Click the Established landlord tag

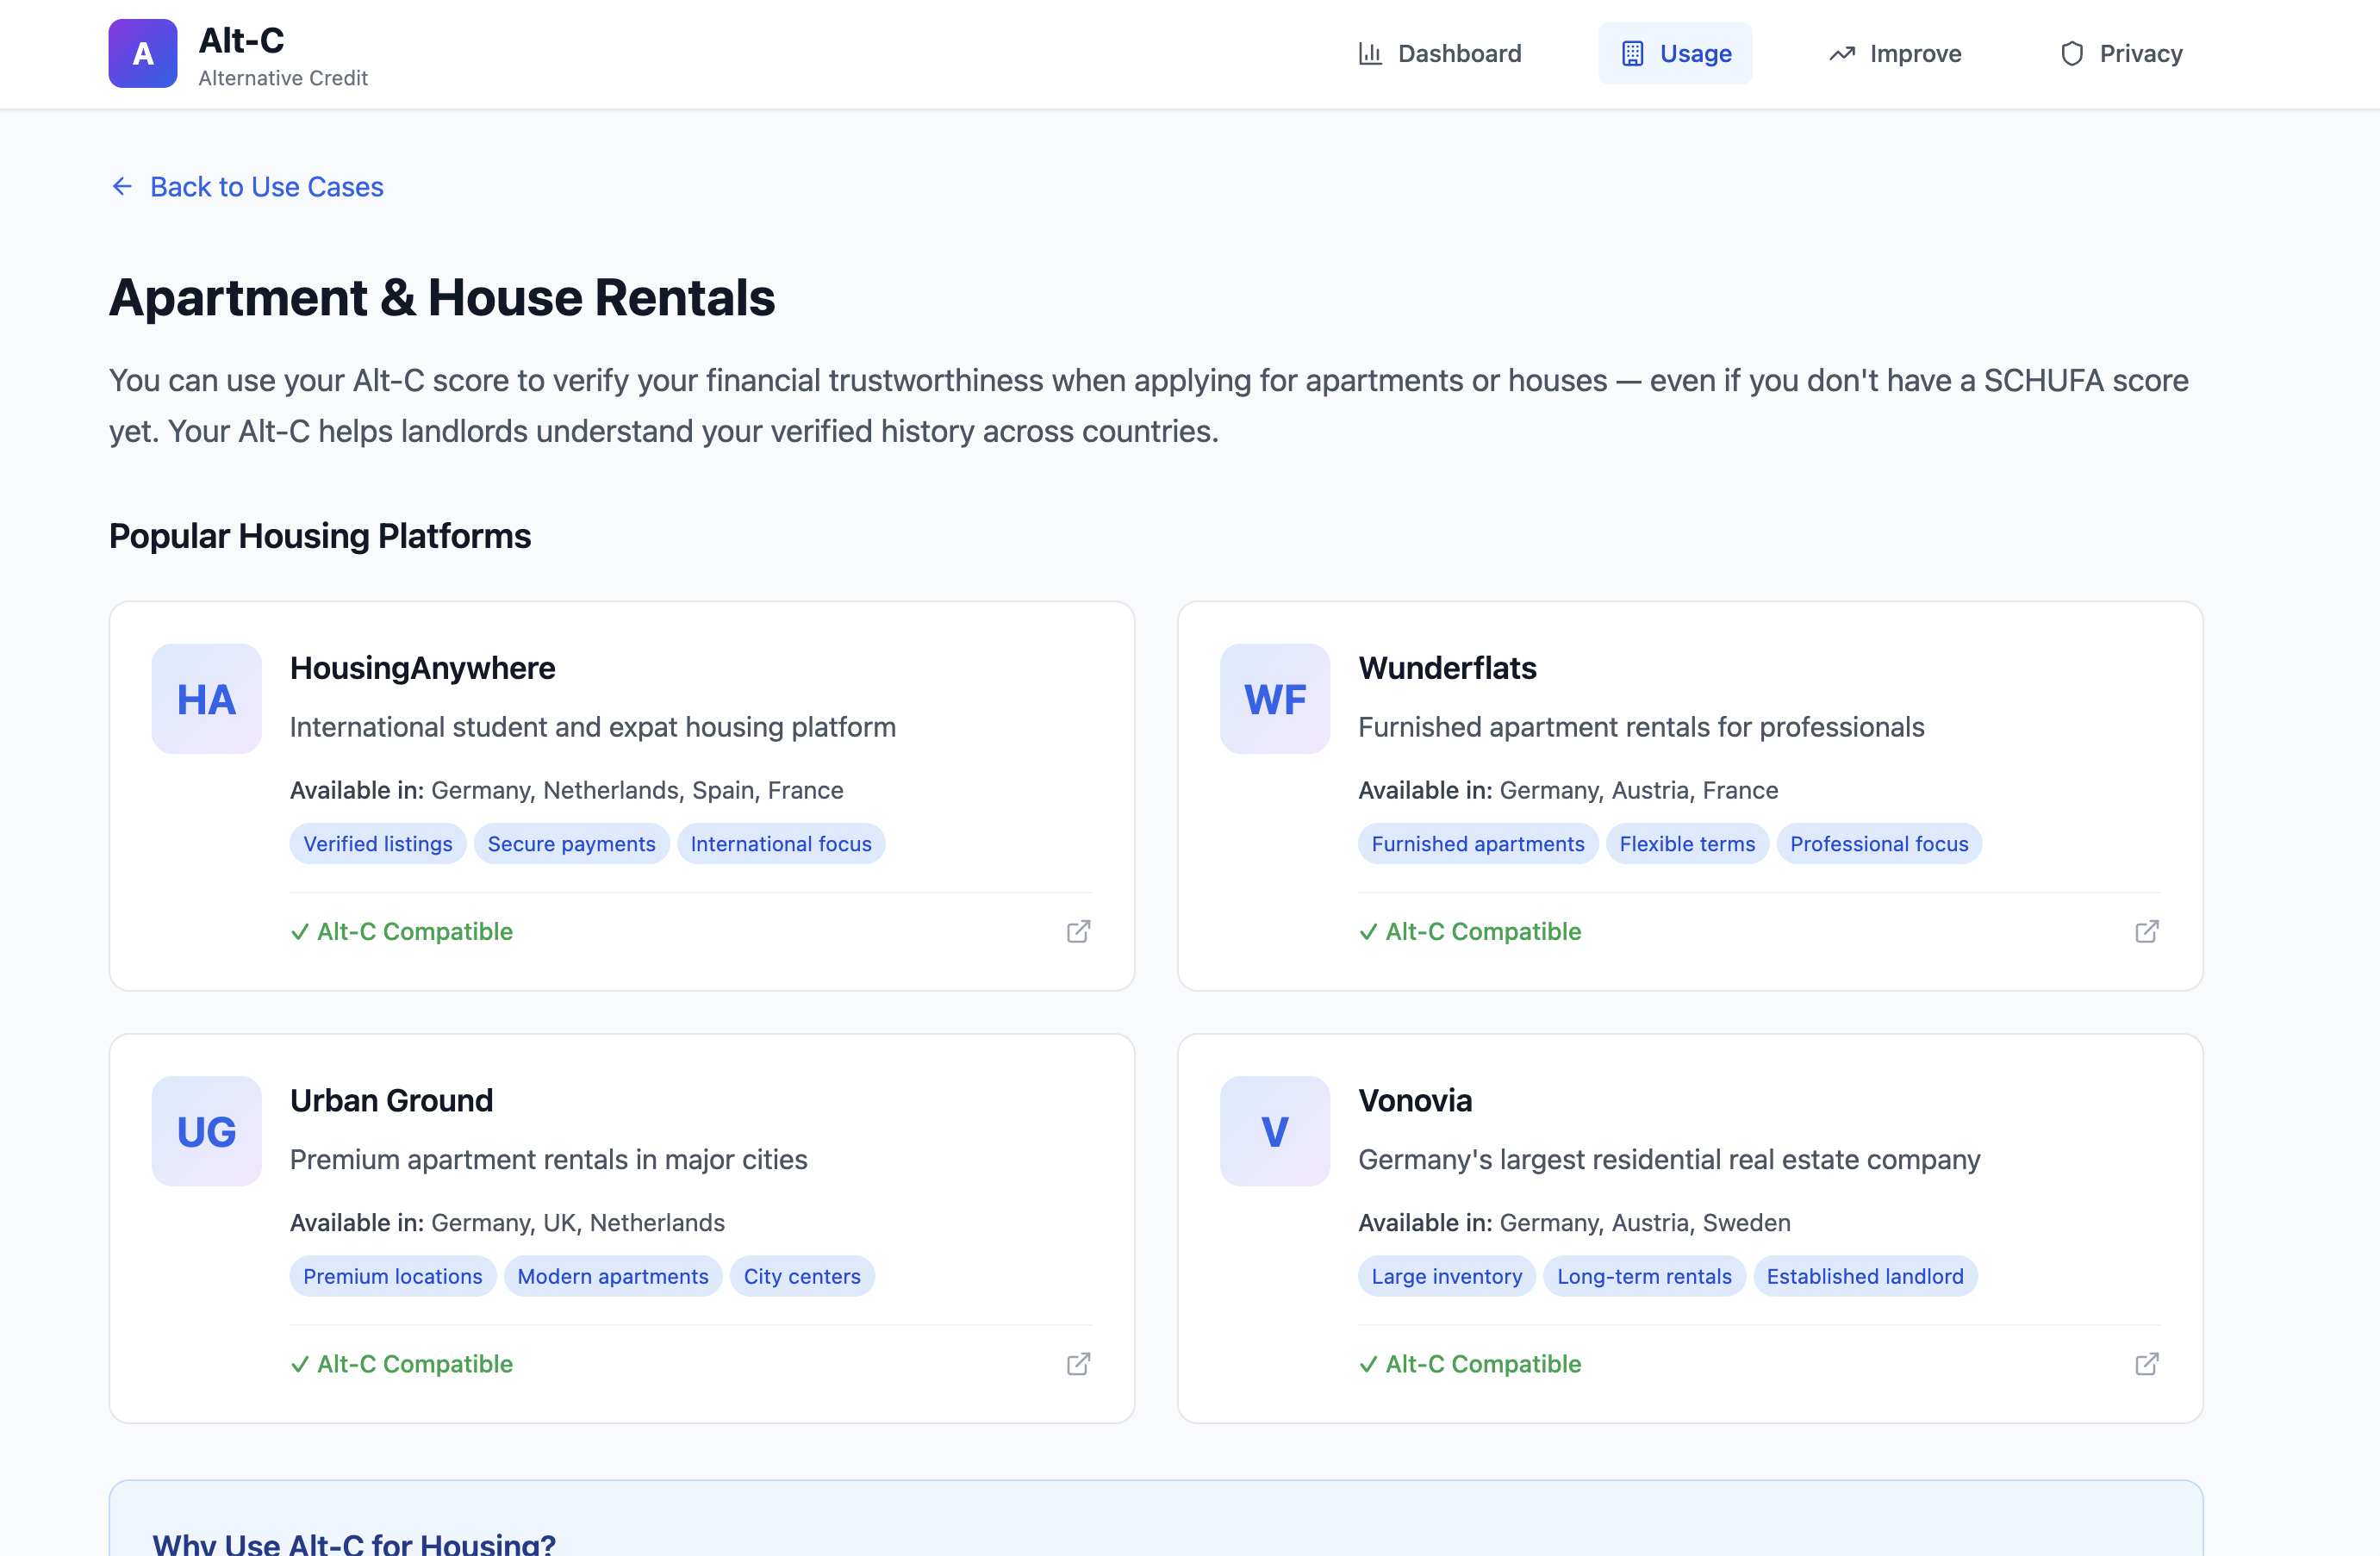click(x=1864, y=1276)
